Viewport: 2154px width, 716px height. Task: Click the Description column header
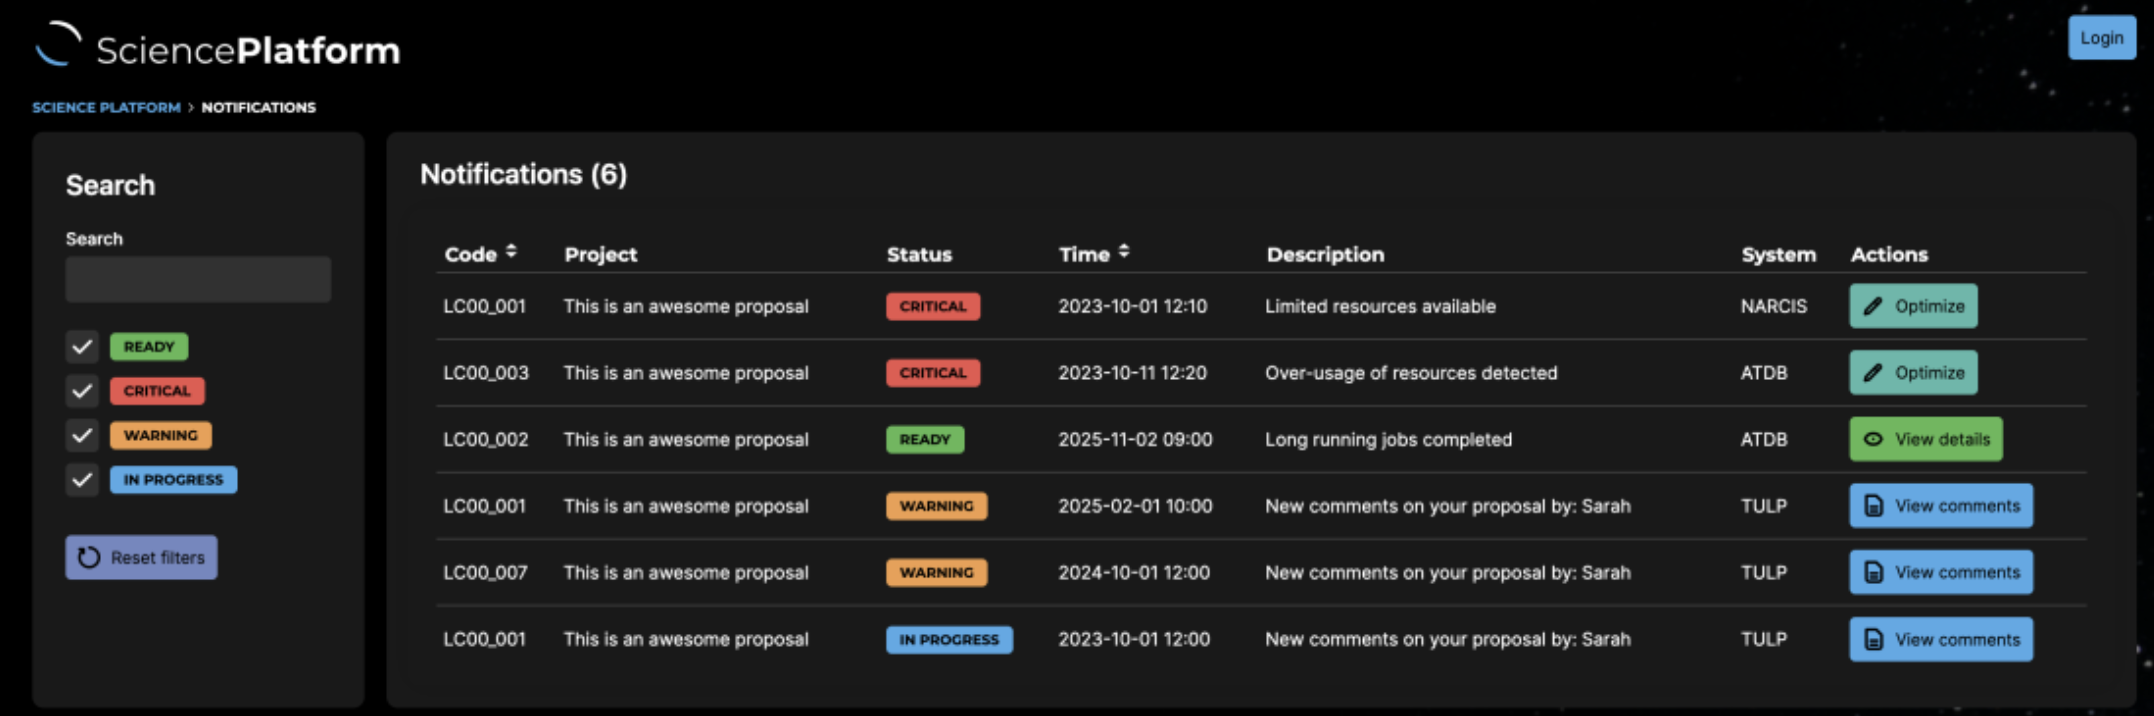[x=1325, y=254]
